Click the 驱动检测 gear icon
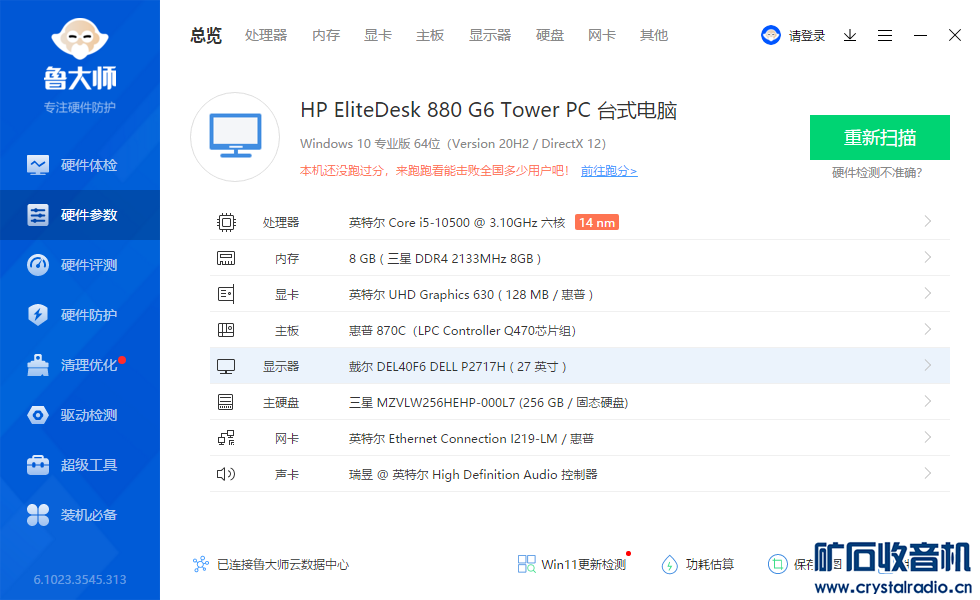The height and width of the screenshot is (600, 980). point(38,415)
